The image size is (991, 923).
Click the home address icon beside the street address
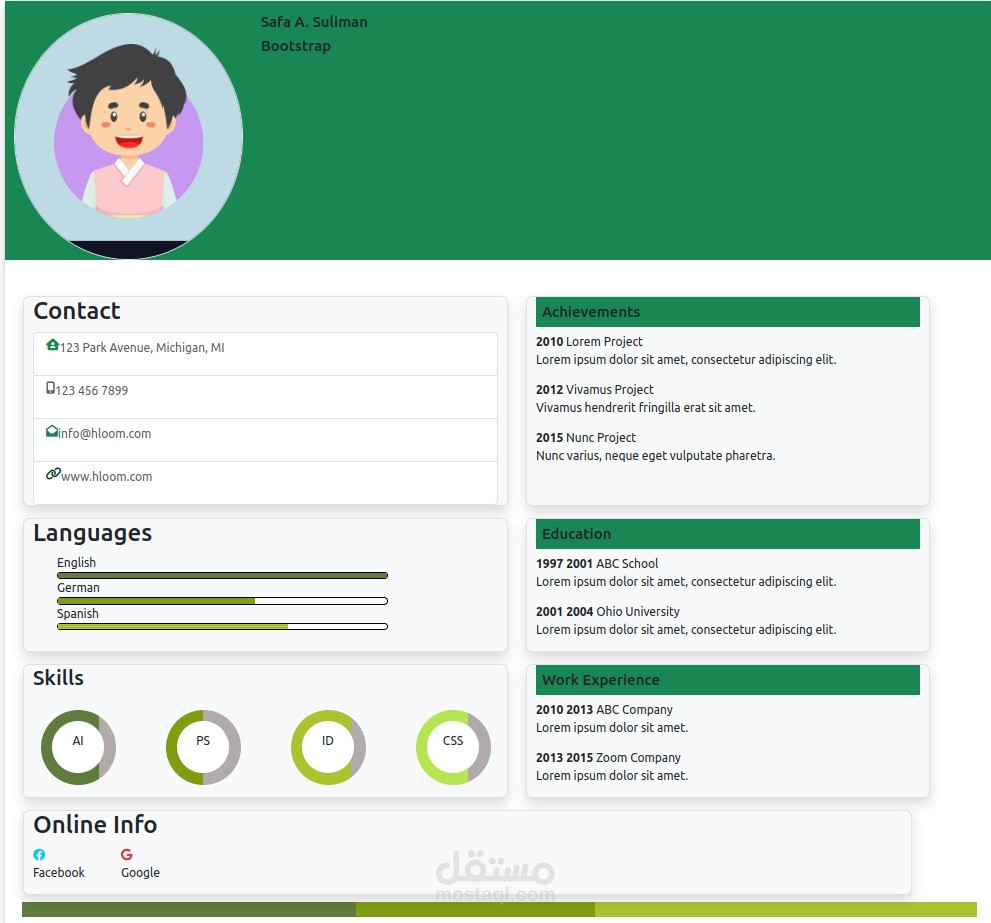(x=53, y=346)
